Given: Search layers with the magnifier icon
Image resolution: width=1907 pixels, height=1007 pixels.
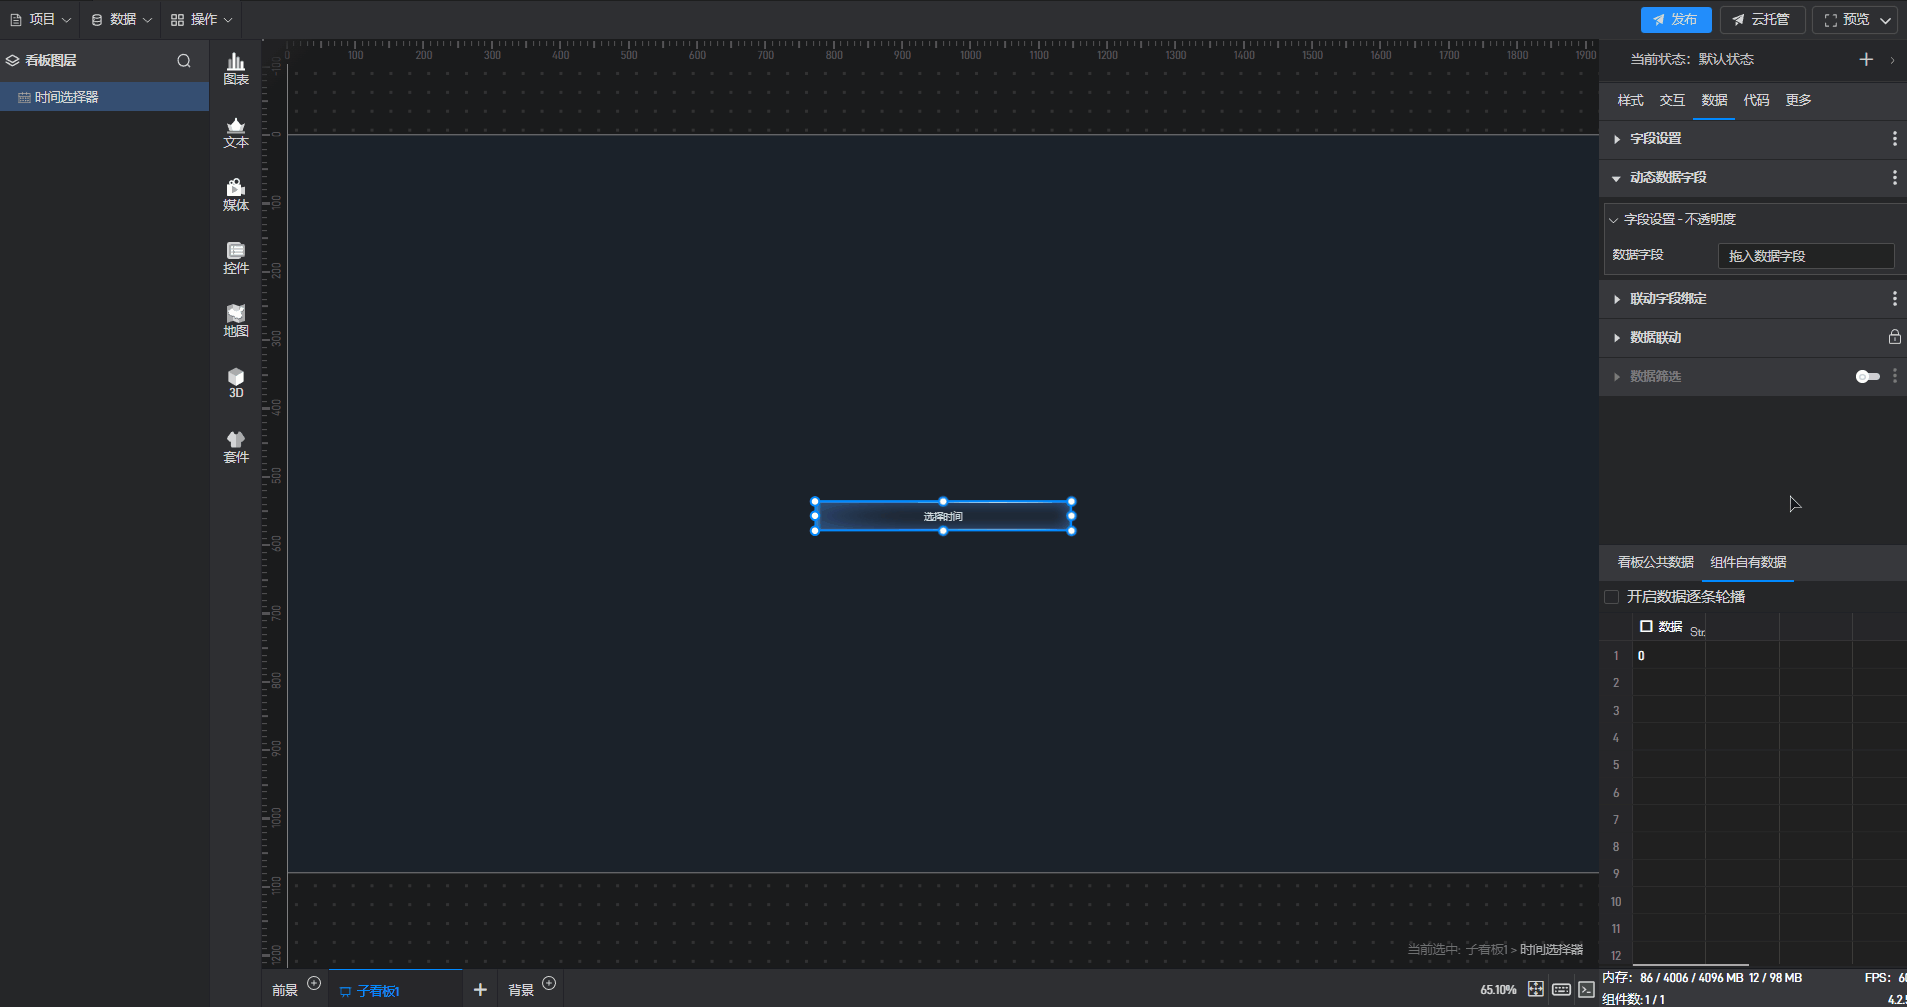Looking at the screenshot, I should pyautogui.click(x=184, y=61).
